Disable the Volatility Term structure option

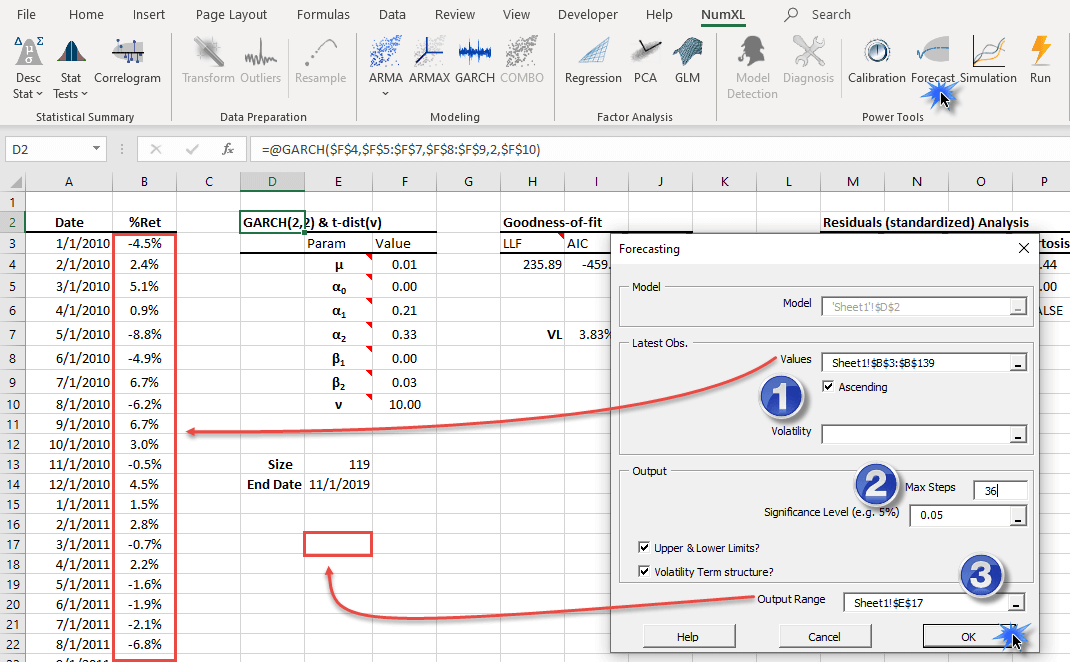pyautogui.click(x=645, y=572)
